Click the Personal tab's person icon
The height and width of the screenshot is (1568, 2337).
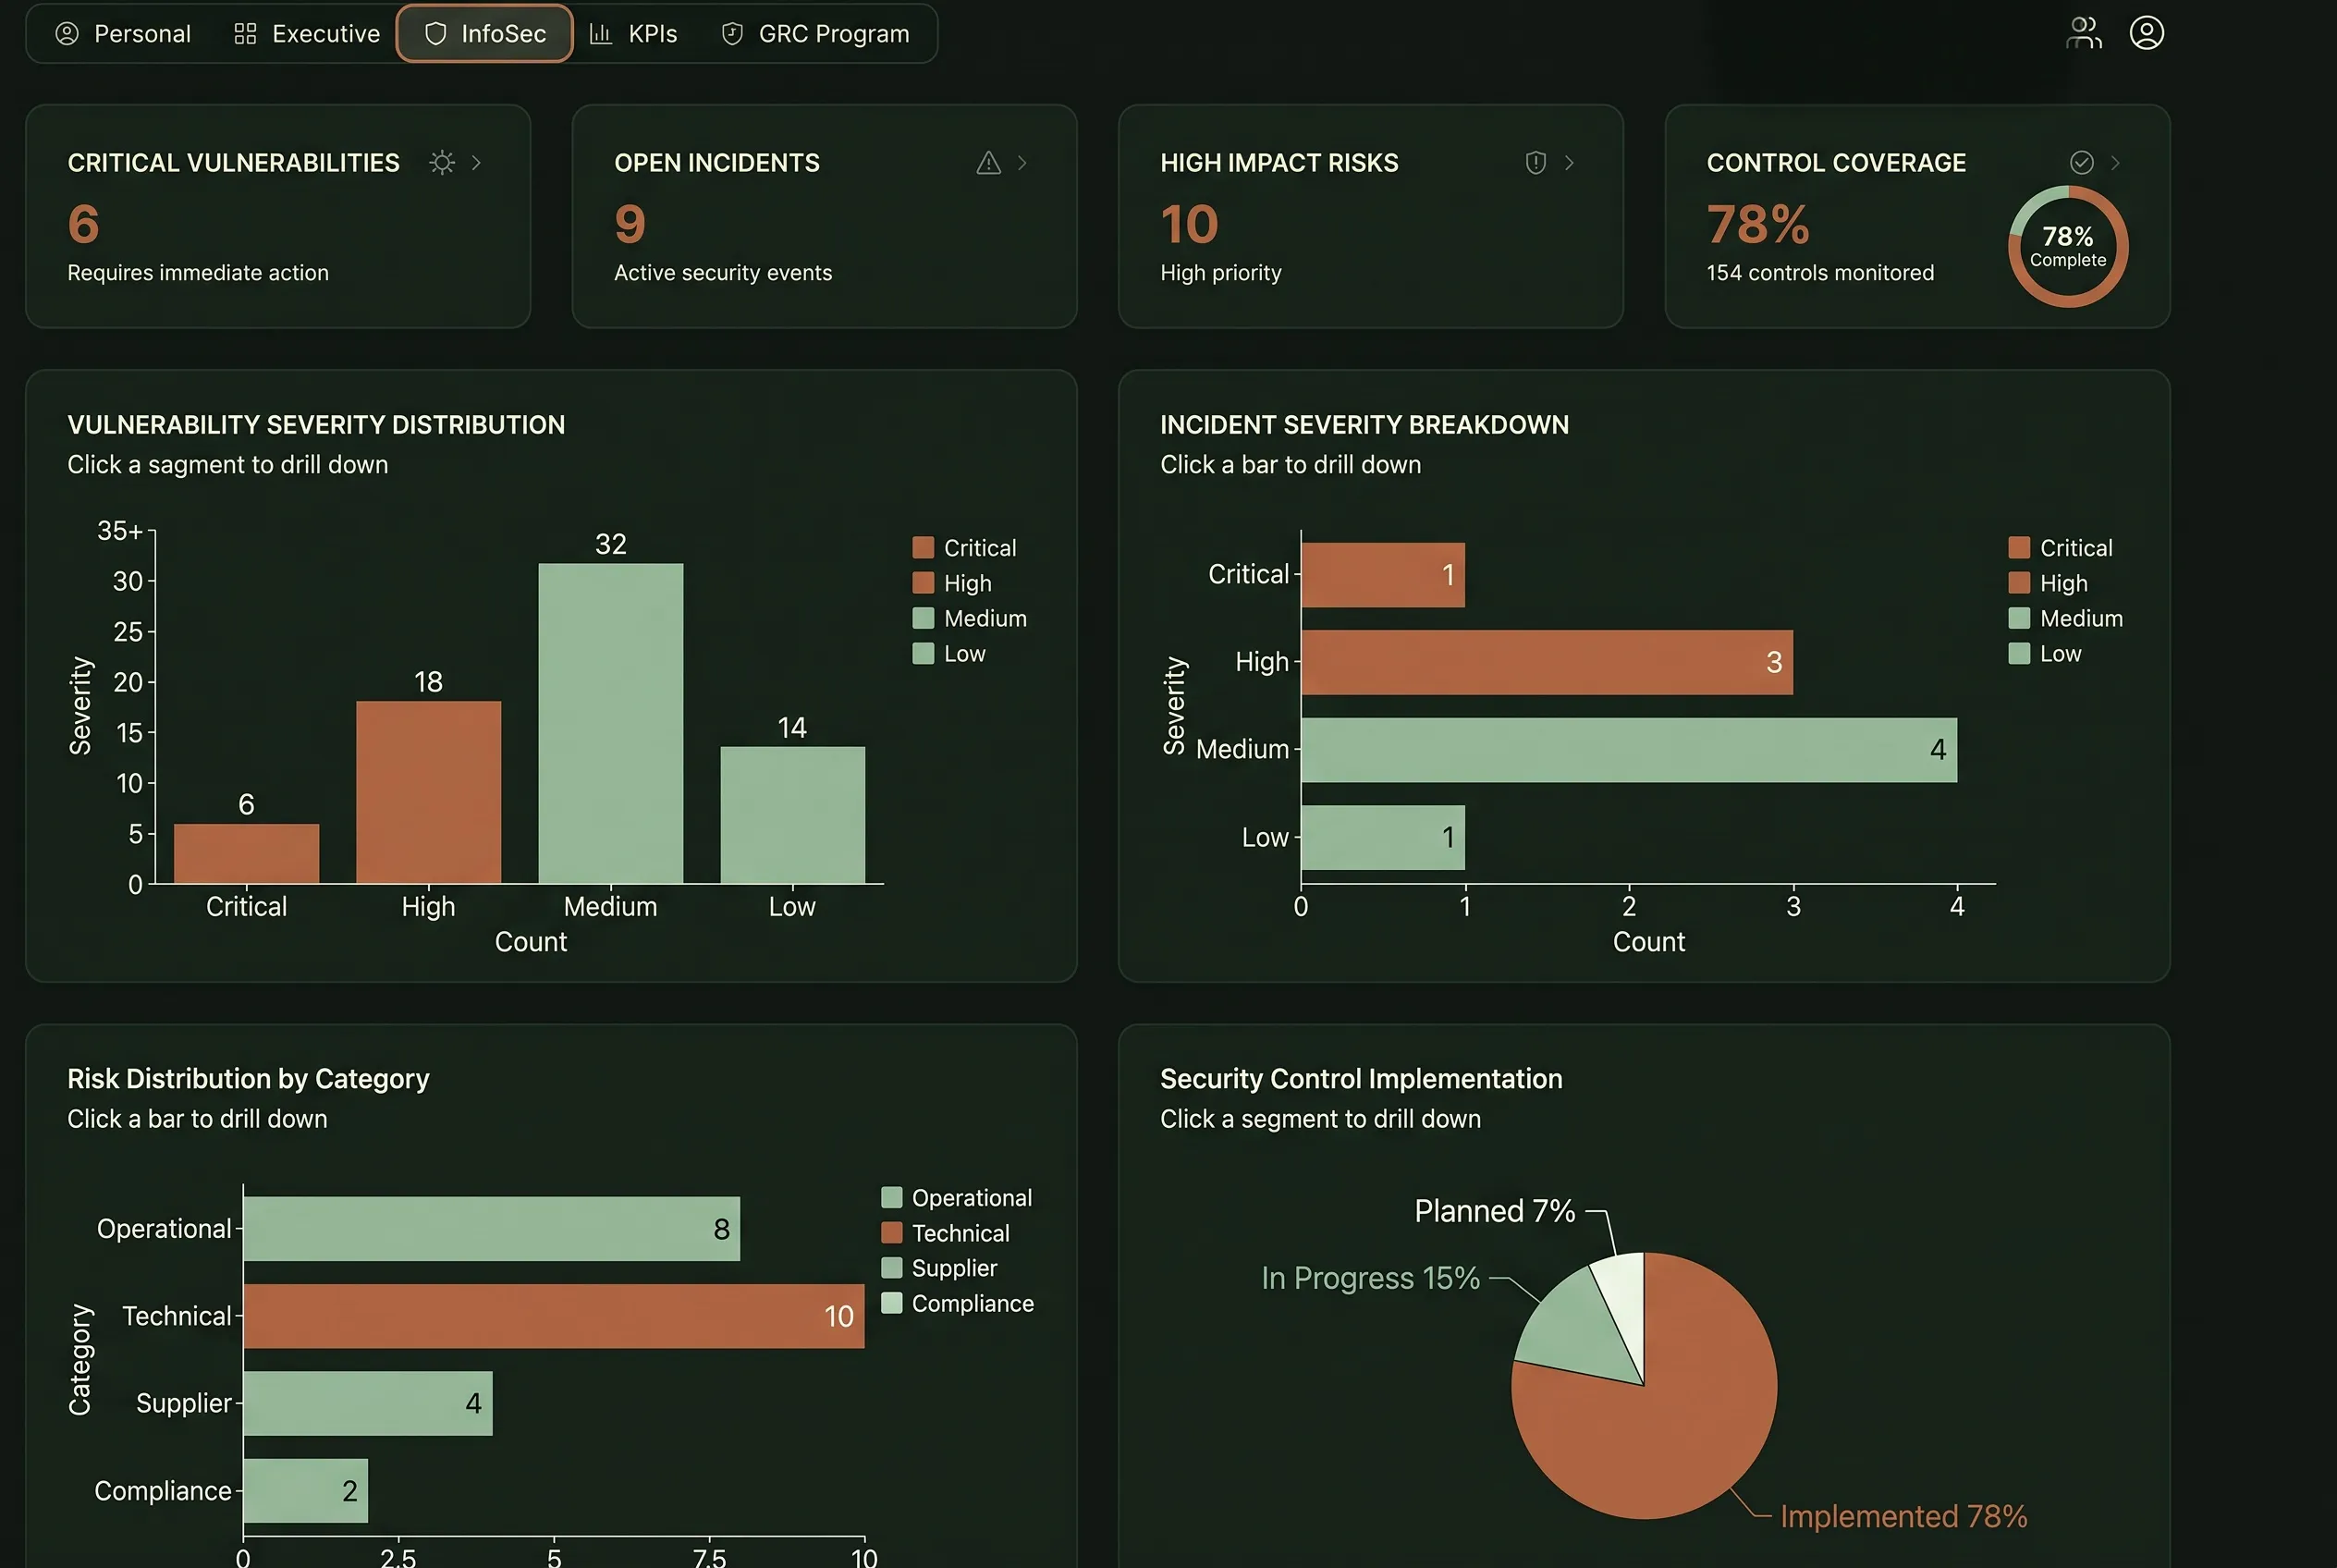point(67,34)
